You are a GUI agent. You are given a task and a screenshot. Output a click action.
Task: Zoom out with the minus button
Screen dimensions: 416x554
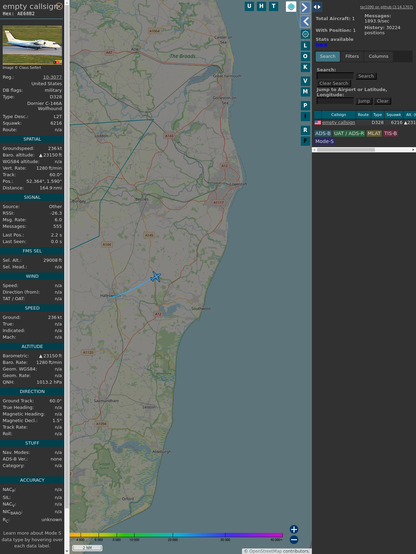click(x=294, y=540)
